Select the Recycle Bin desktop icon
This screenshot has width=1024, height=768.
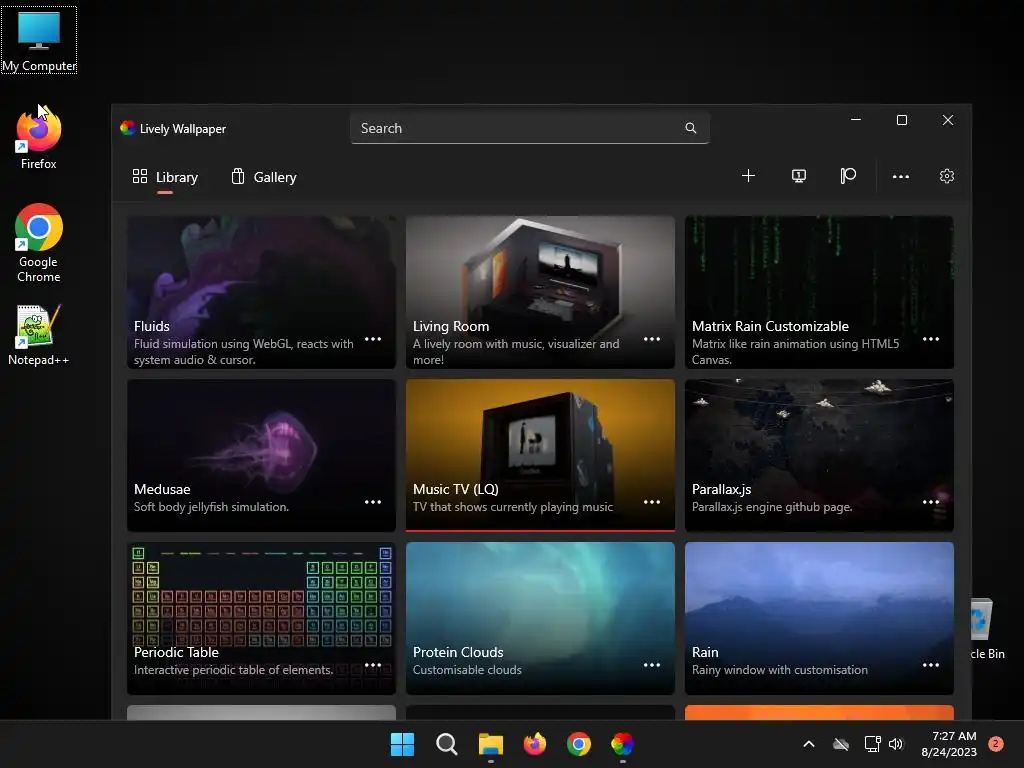[987, 628]
